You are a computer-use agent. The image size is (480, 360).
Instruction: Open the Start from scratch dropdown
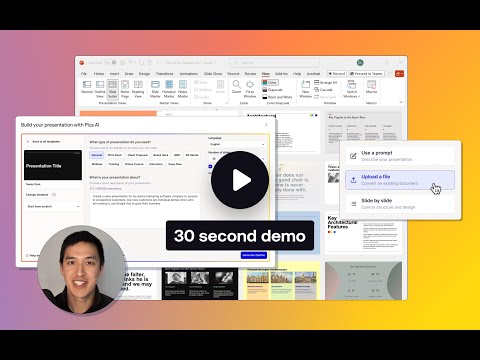(x=53, y=206)
